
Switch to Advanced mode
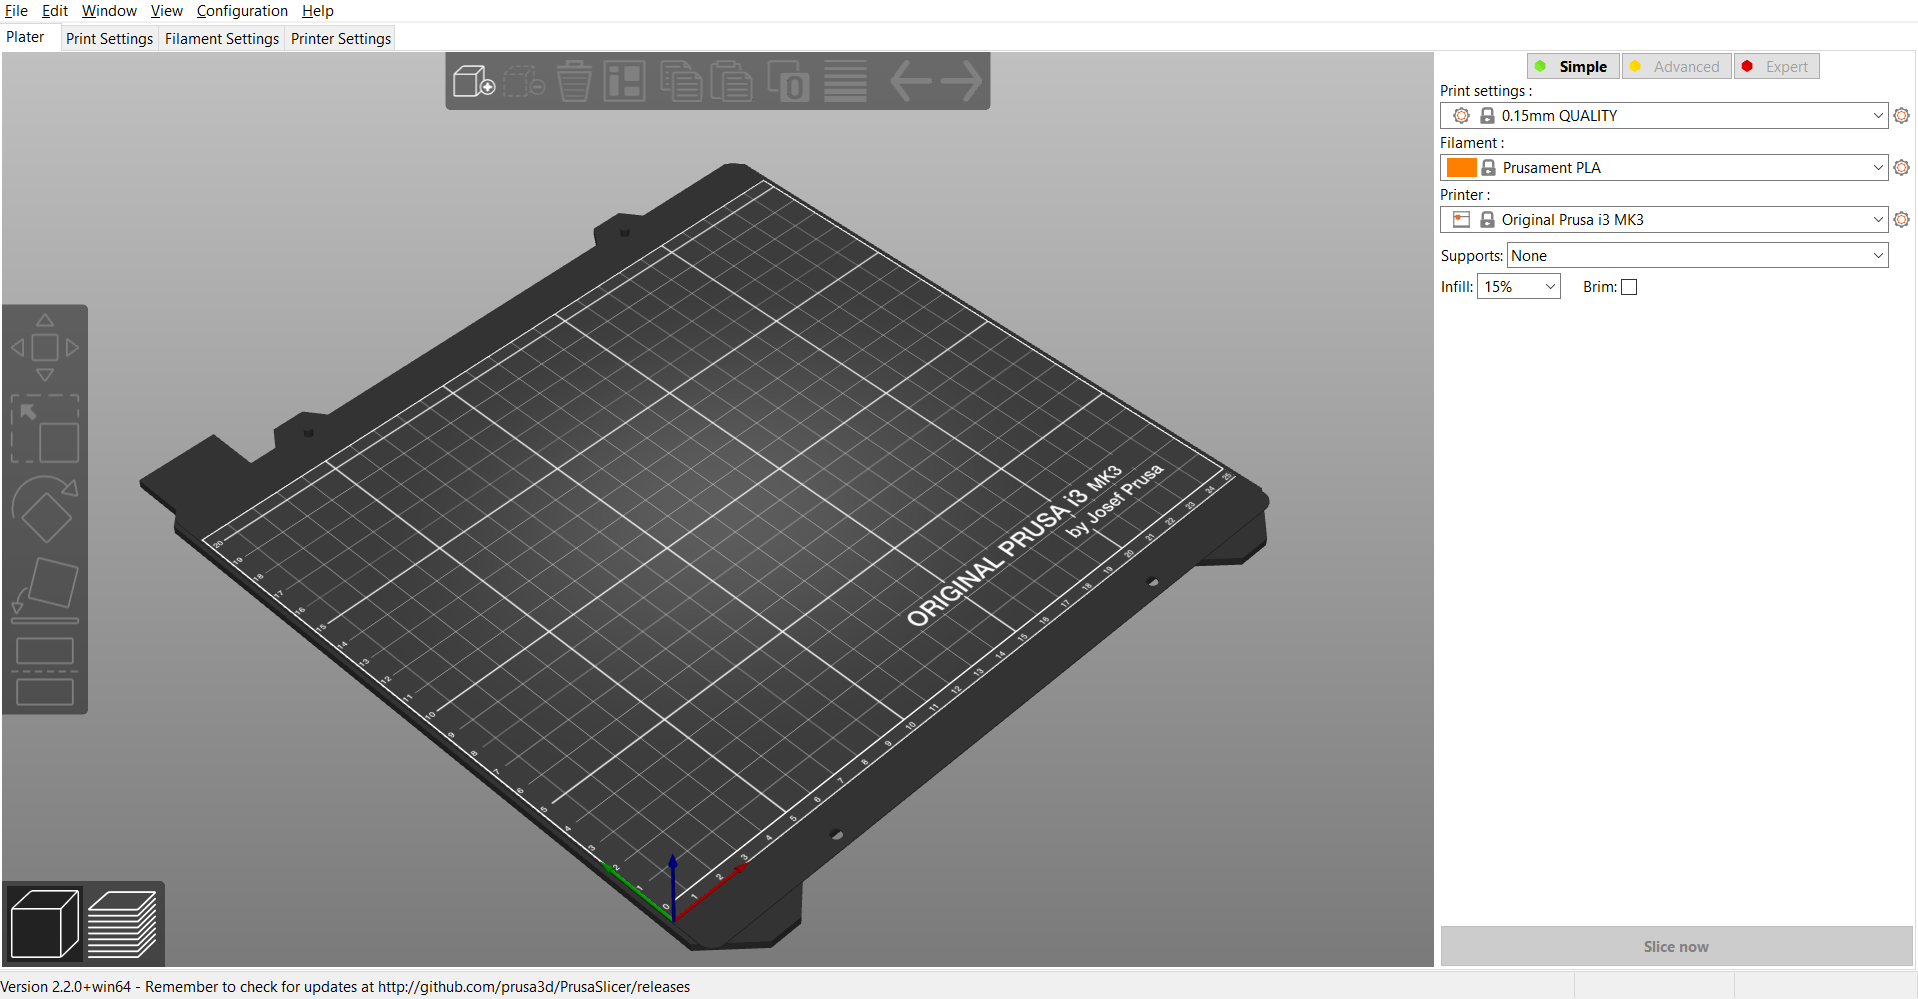click(1676, 67)
